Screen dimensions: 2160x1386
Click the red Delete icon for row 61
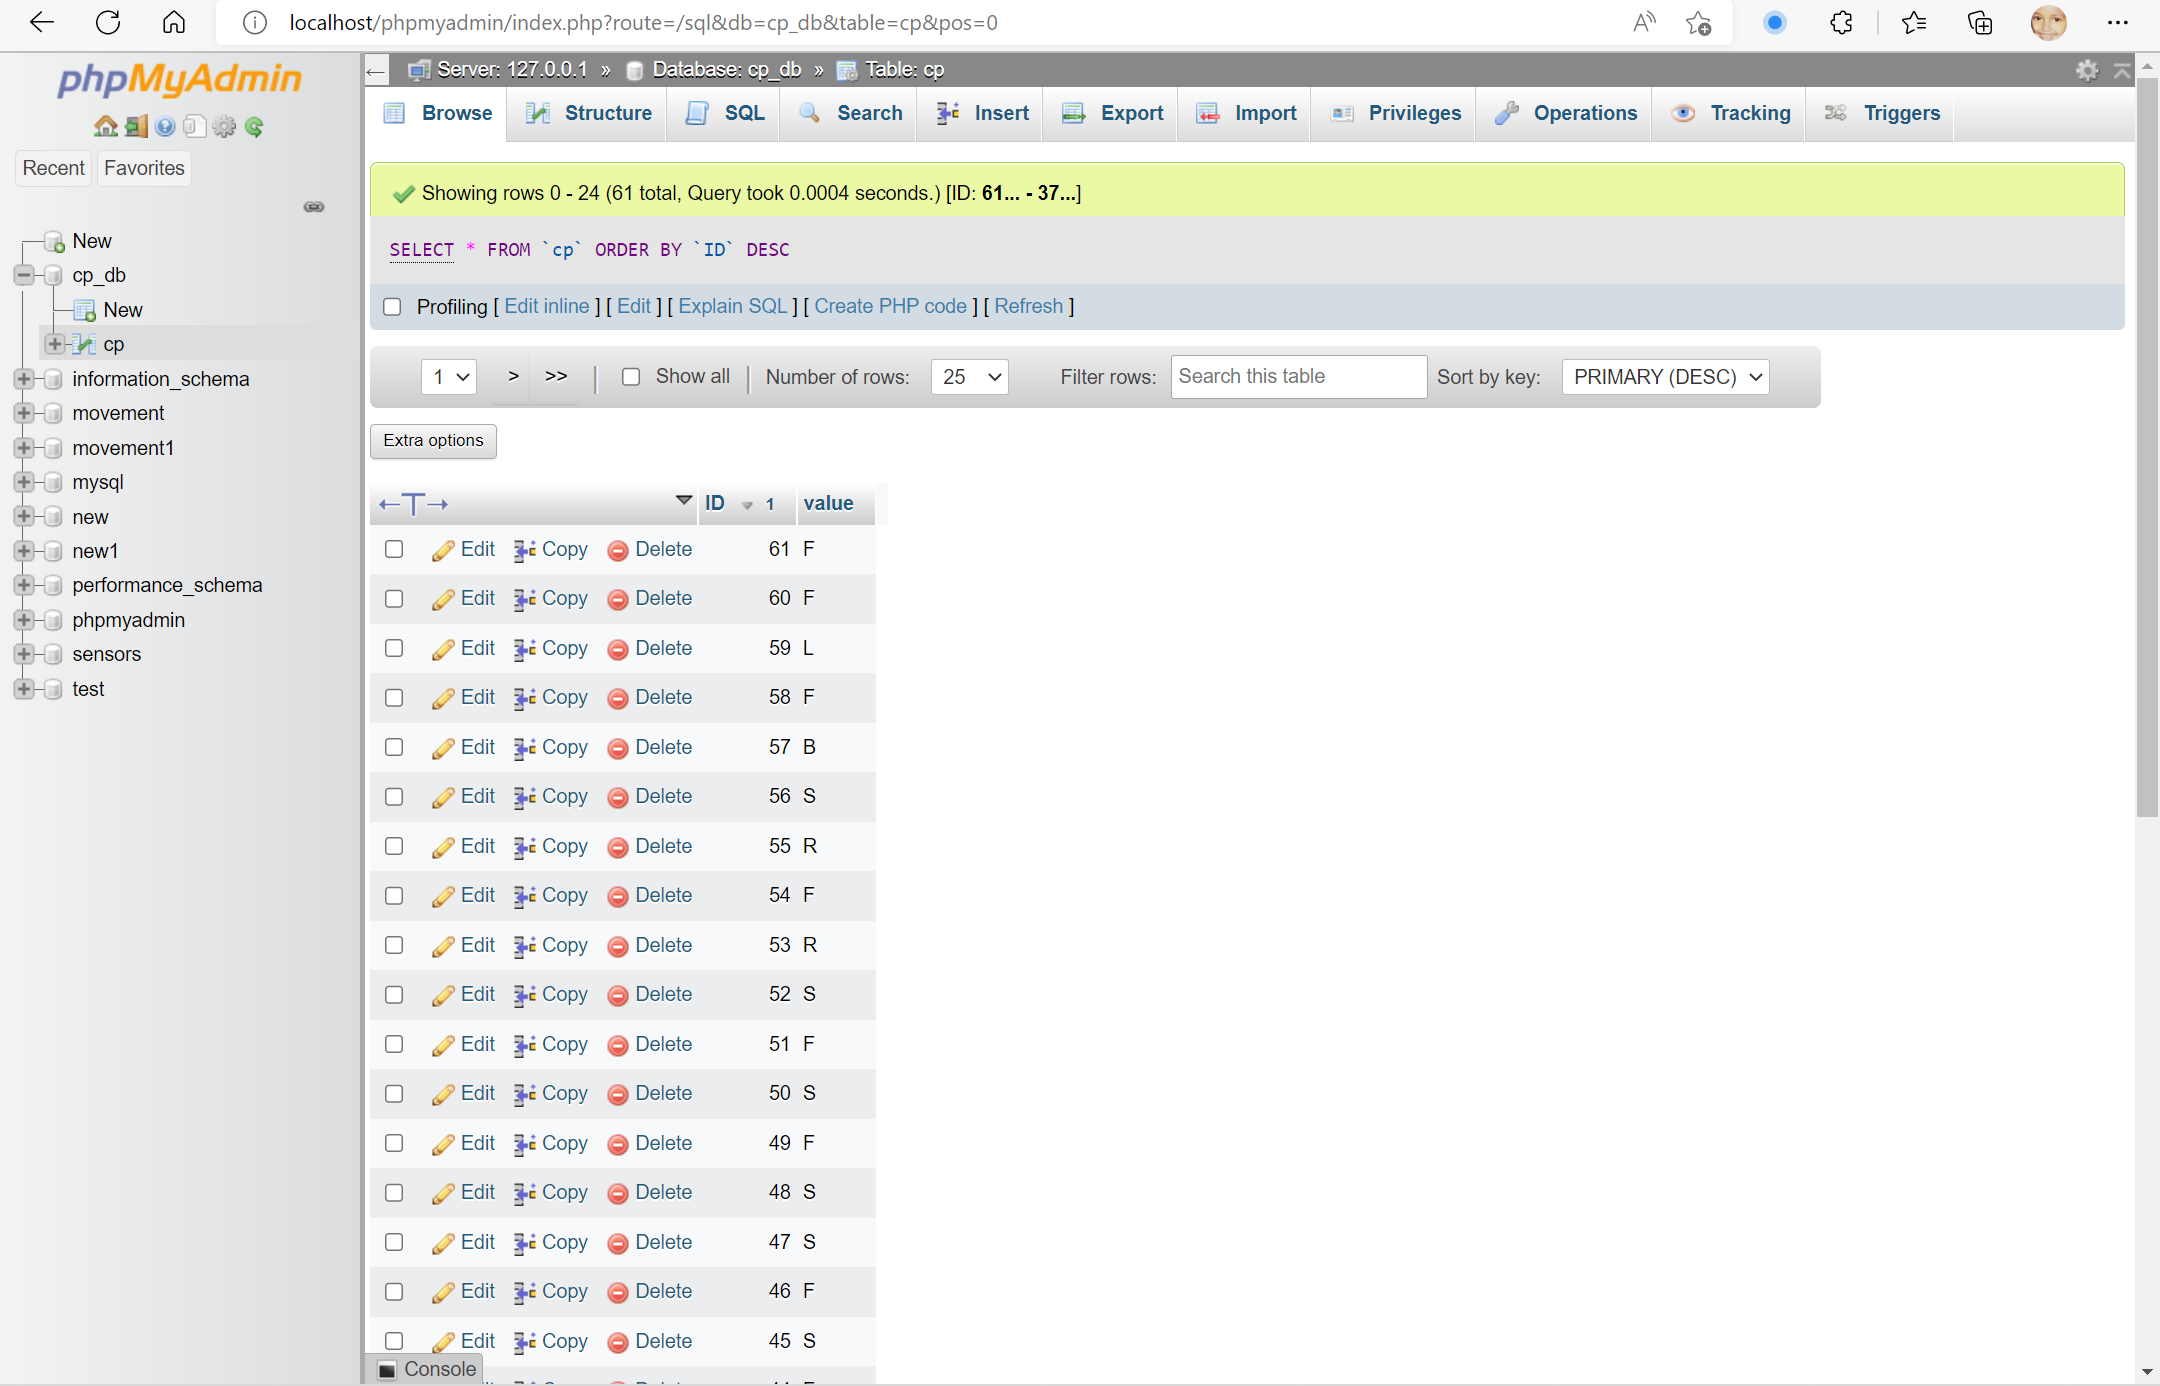click(x=618, y=550)
